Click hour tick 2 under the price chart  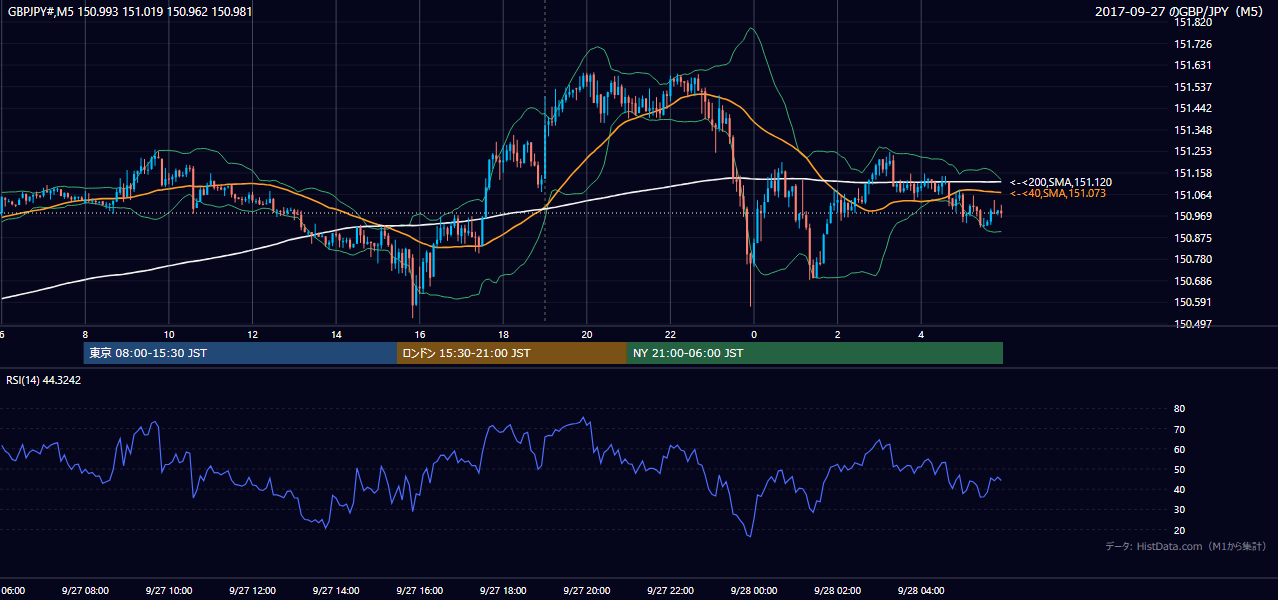837,335
